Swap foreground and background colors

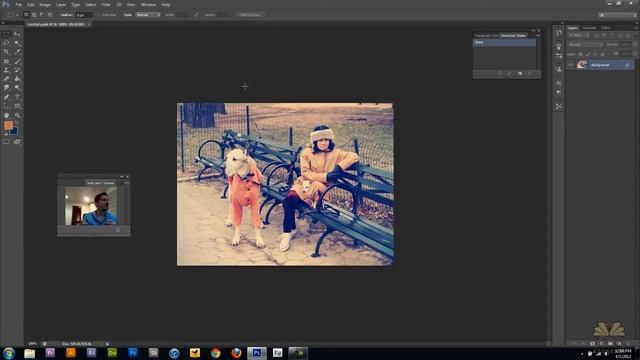click(x=17, y=123)
